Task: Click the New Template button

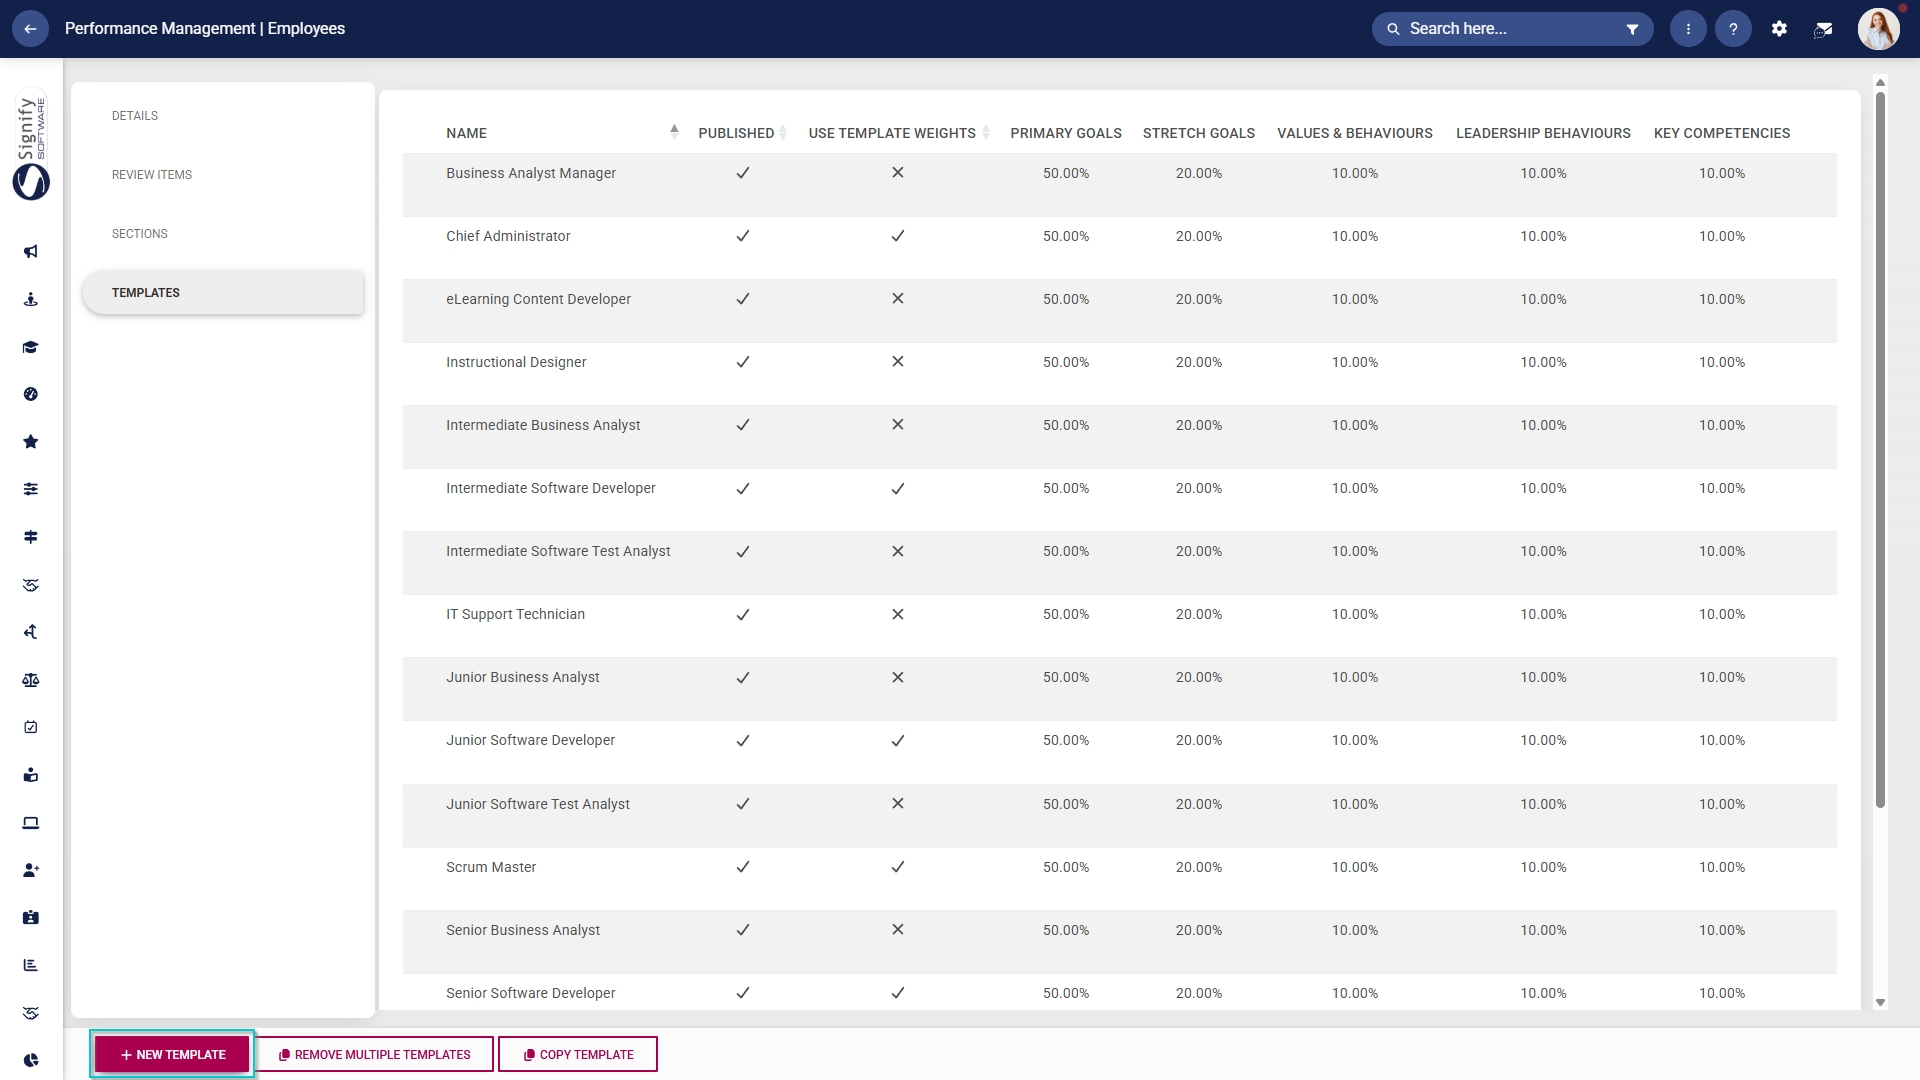Action: tap(172, 1055)
